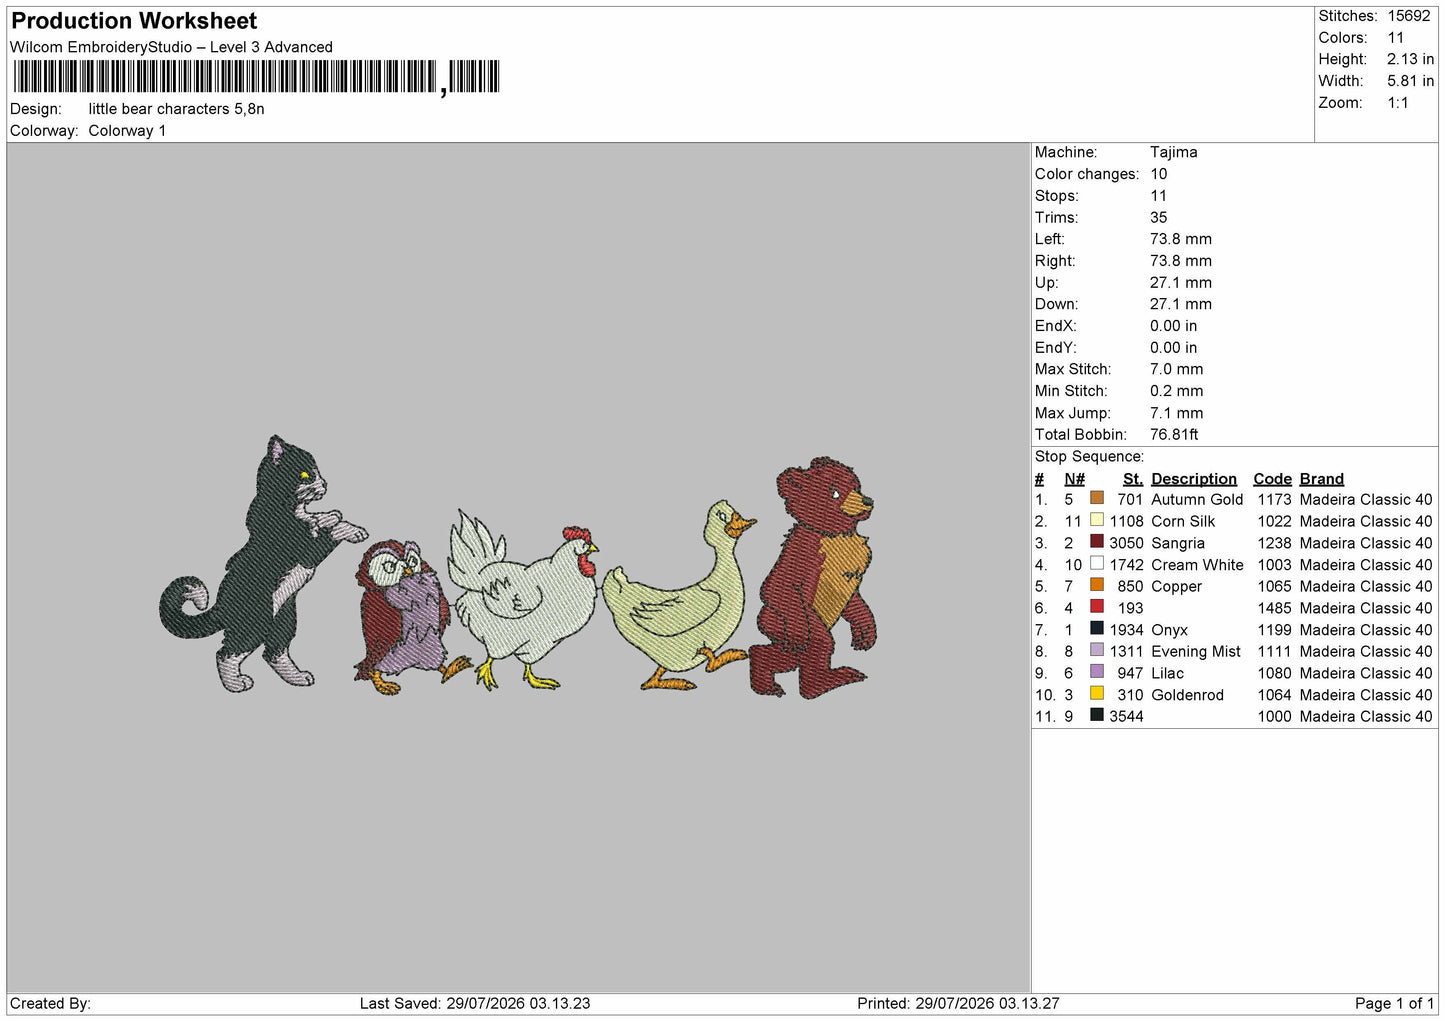1445x1021 pixels.
Task: Click thread code 1485
Action: [1274, 608]
